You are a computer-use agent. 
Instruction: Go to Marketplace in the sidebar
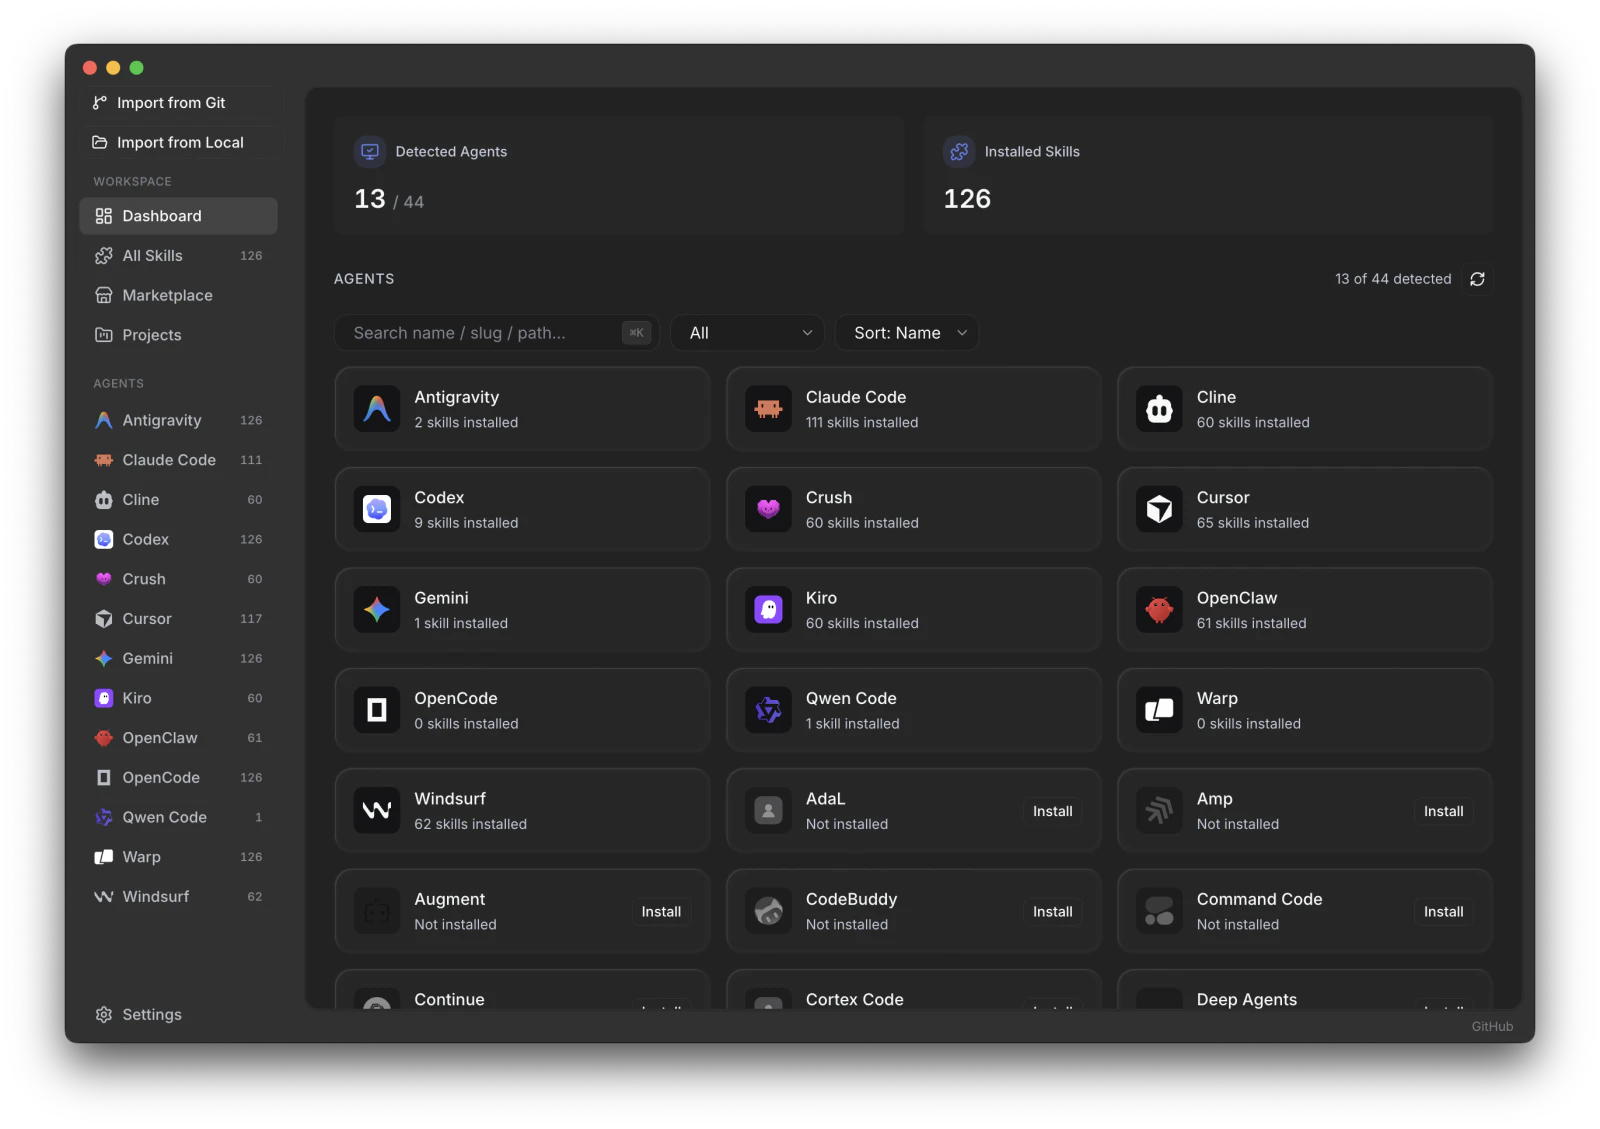tap(178, 295)
